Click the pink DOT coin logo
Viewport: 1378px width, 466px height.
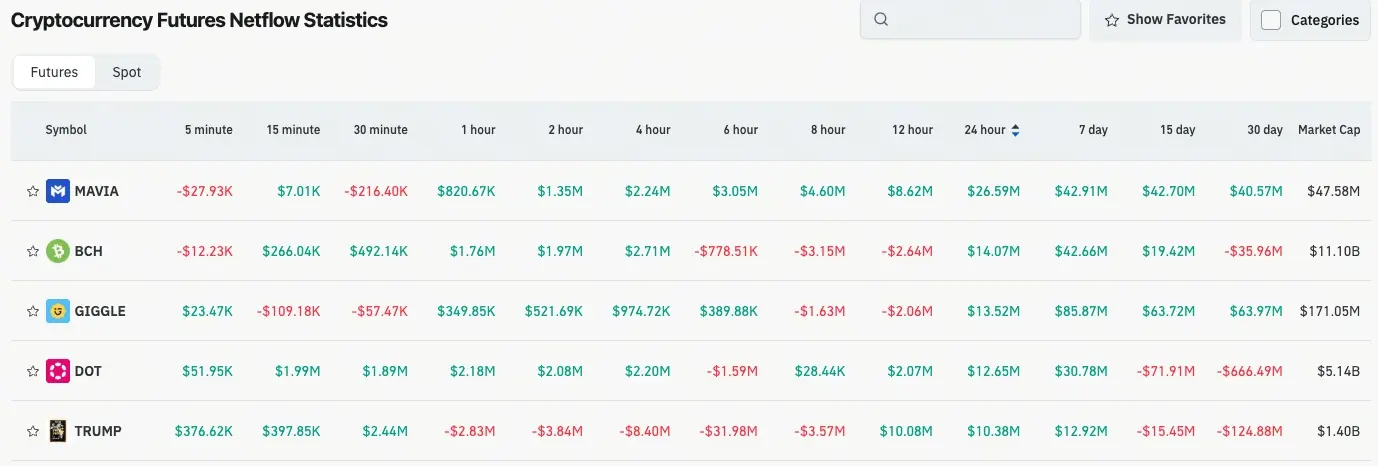pos(58,371)
